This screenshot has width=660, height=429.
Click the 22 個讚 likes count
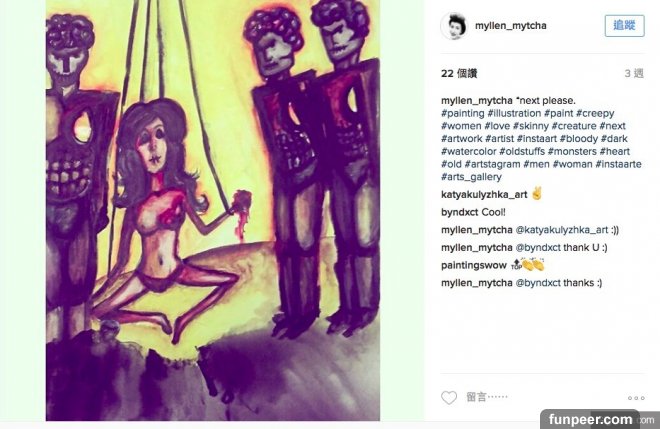point(459,74)
